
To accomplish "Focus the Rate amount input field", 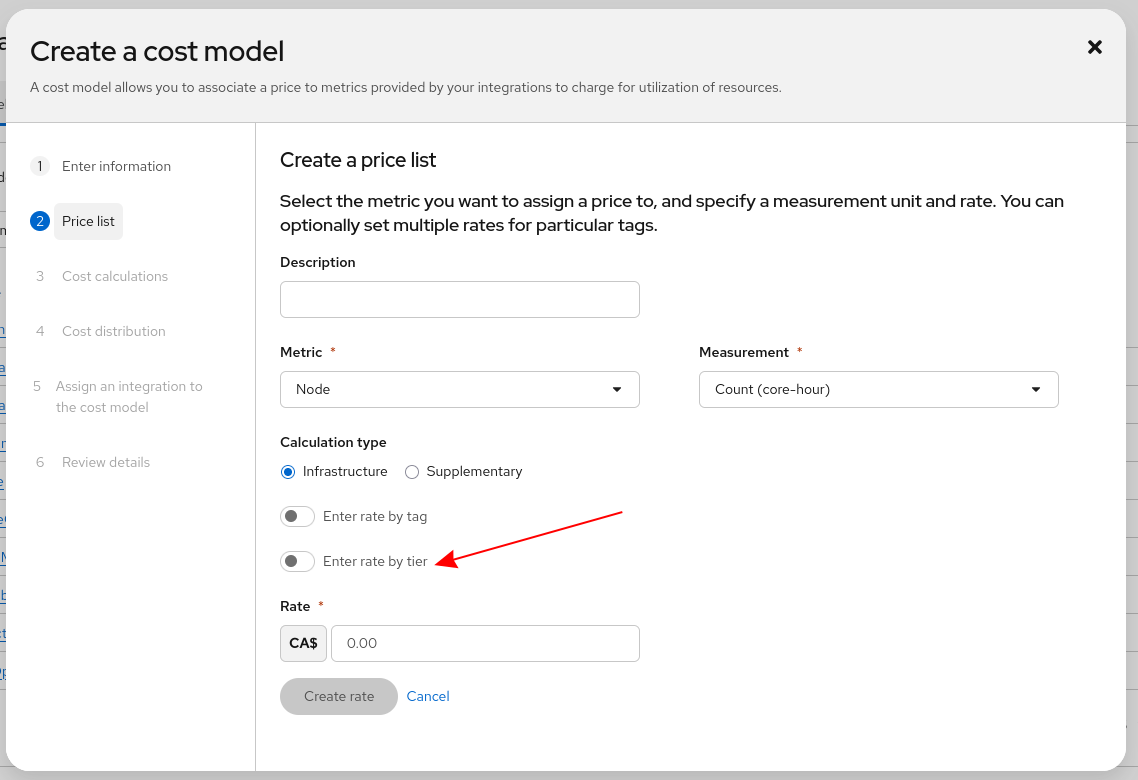I will [x=485, y=643].
